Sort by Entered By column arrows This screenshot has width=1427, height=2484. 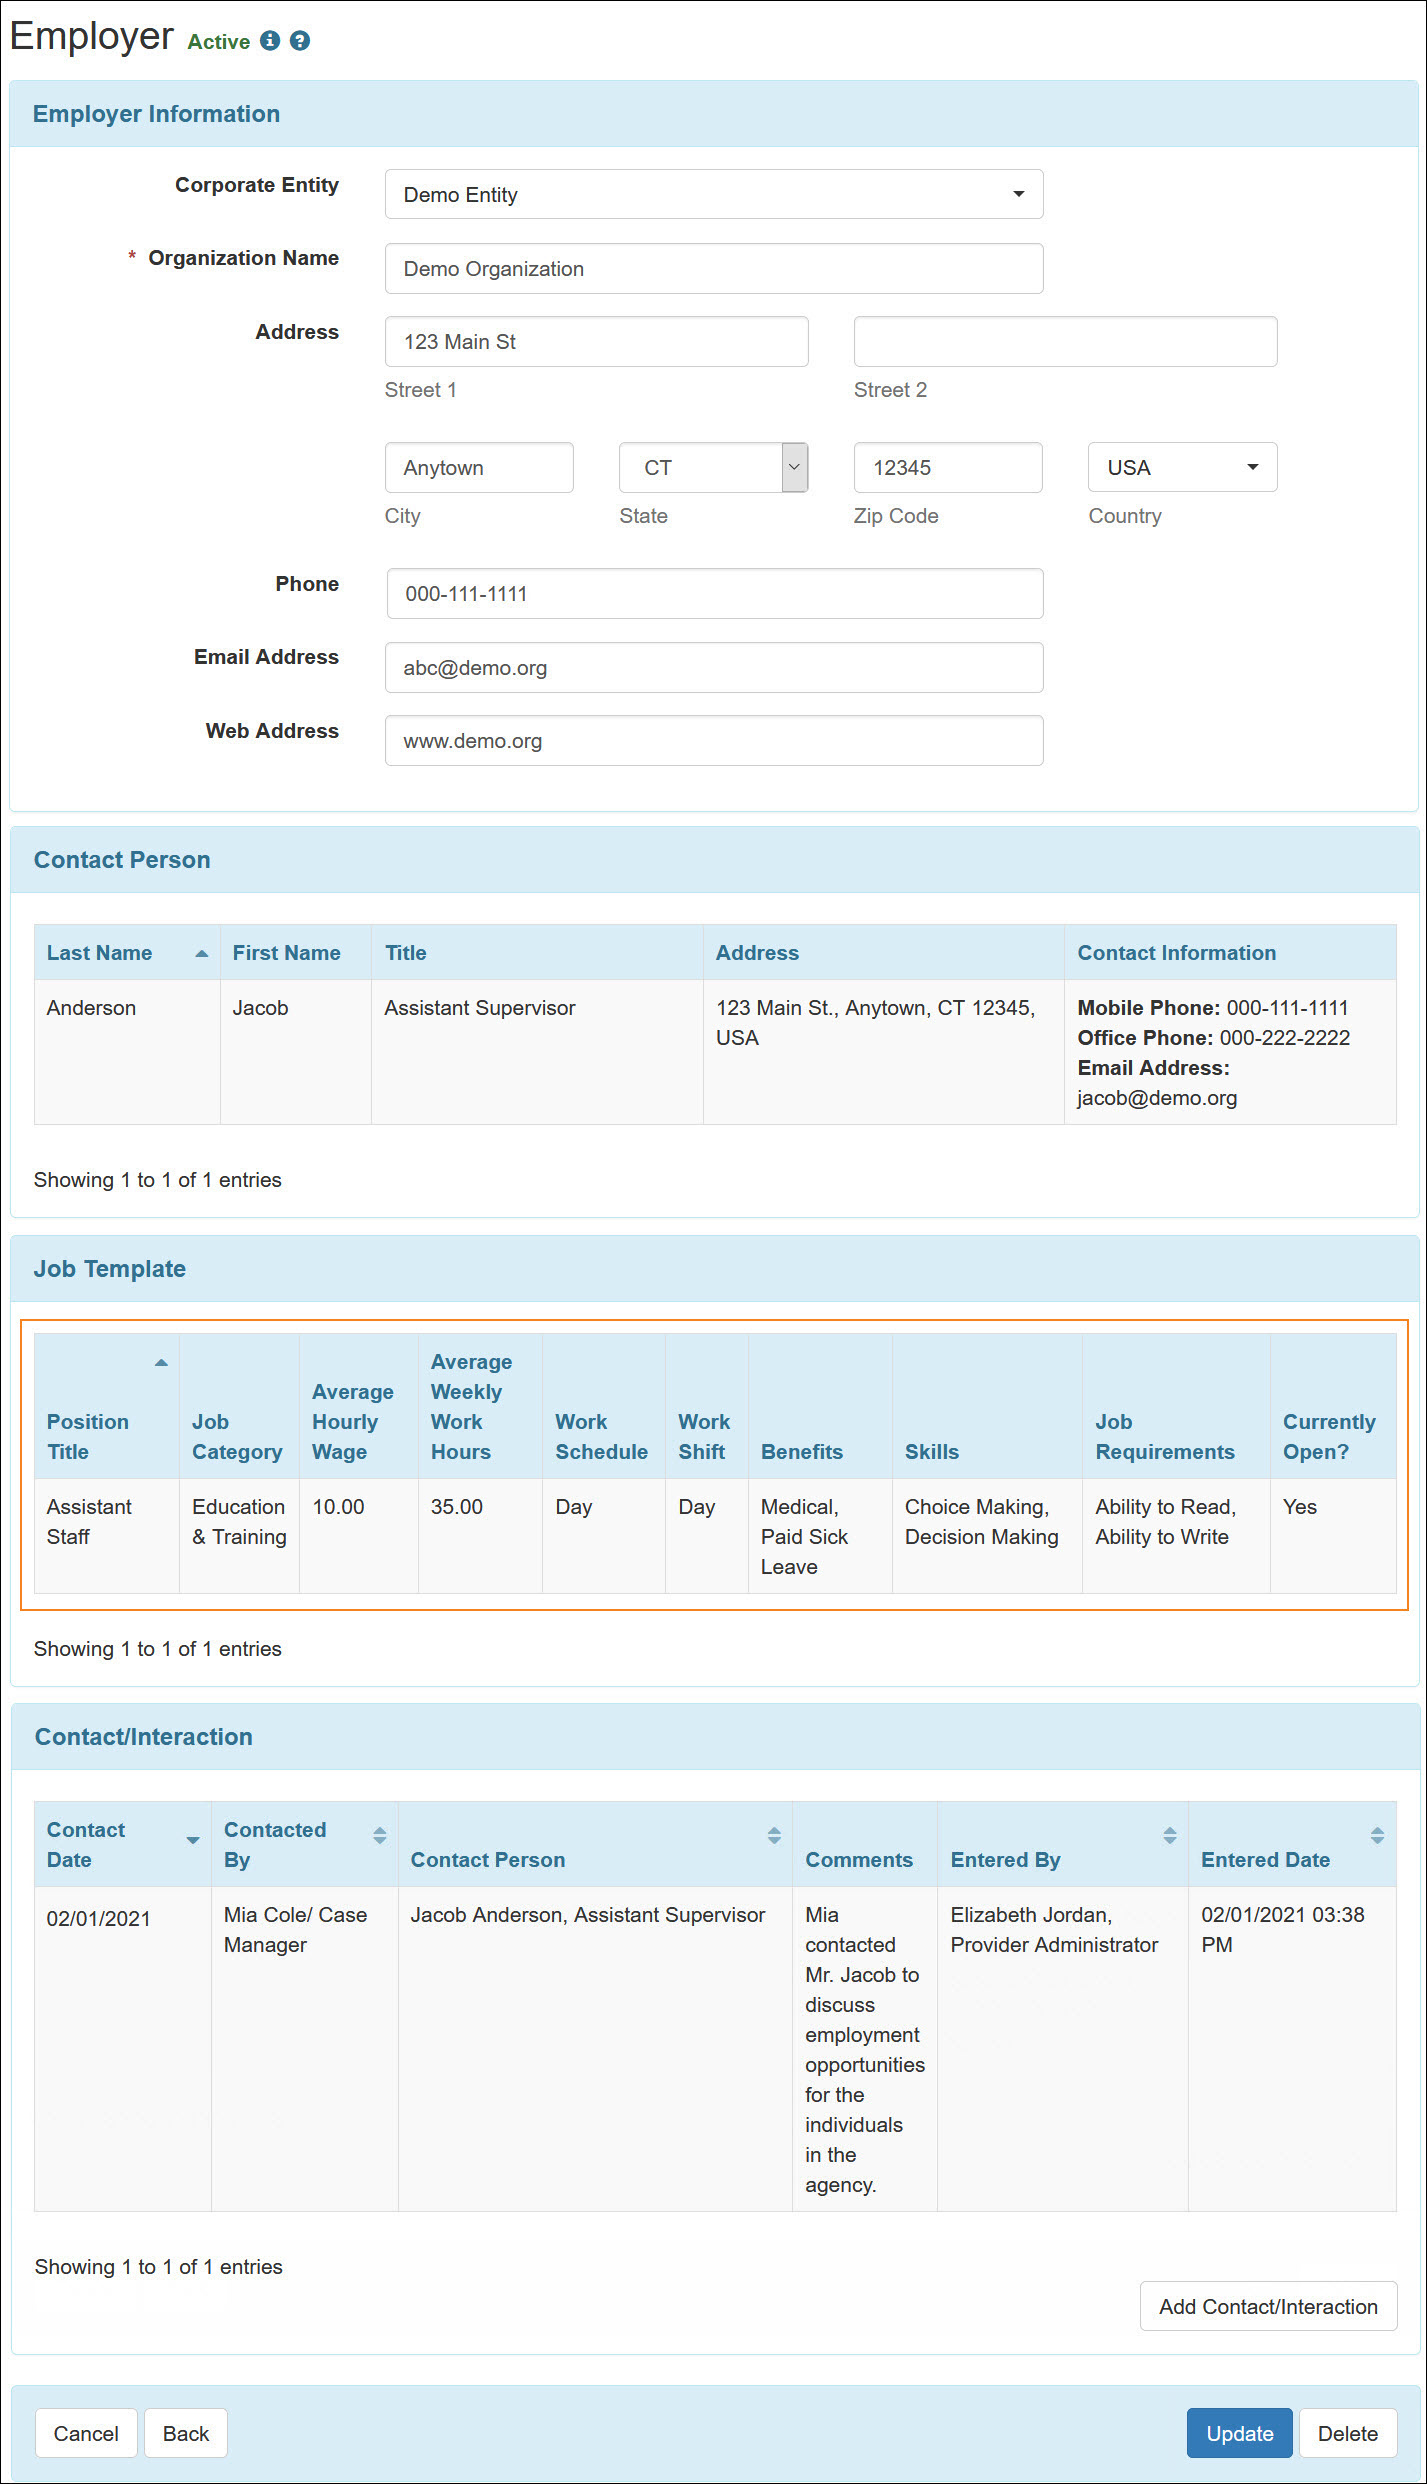tap(1169, 1835)
